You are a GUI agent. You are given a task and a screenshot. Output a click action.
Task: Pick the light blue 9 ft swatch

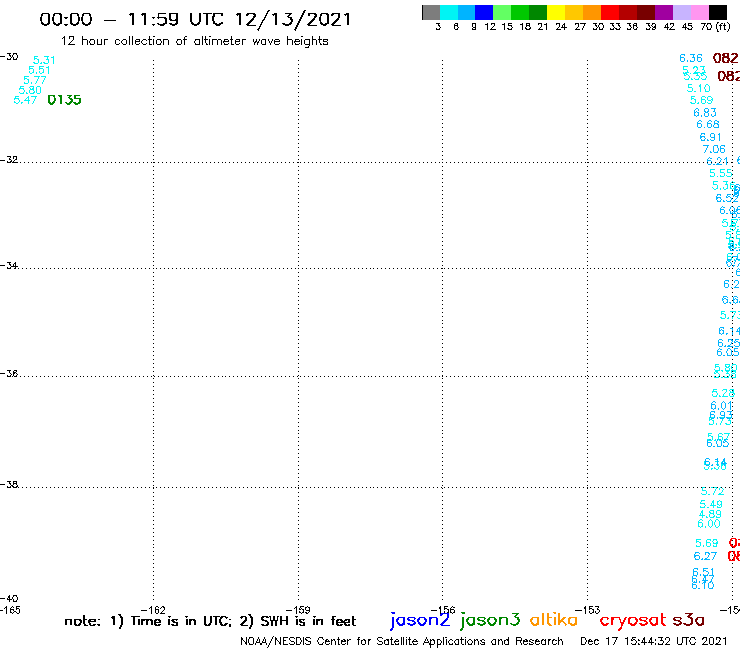pos(467,12)
